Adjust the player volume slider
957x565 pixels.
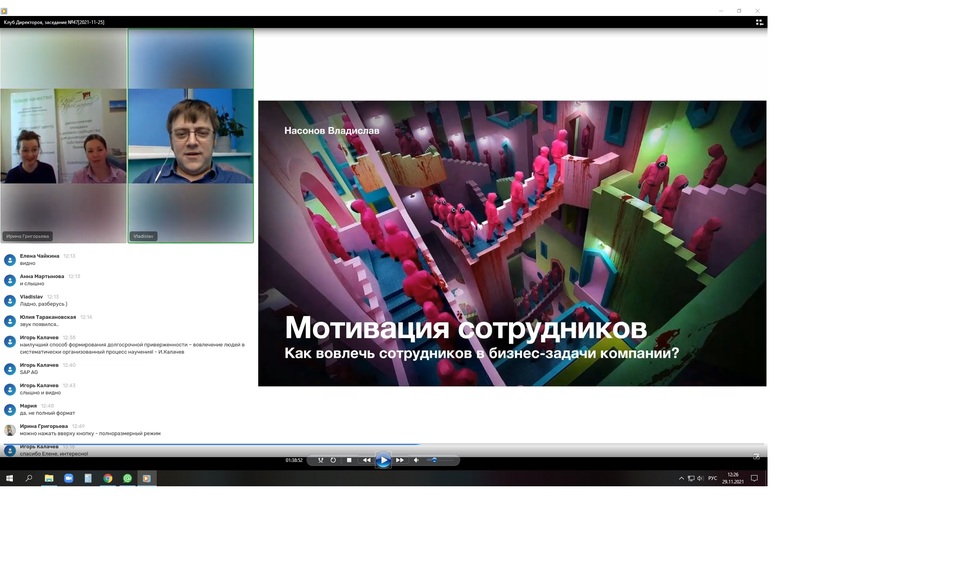pyautogui.click(x=436, y=460)
